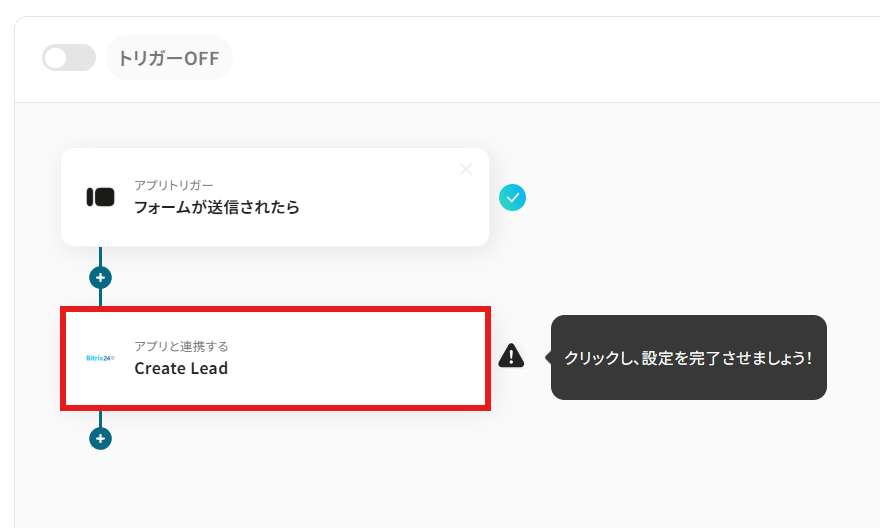
Task: Click the Bitrix24 logo icon
Action: pos(100,358)
